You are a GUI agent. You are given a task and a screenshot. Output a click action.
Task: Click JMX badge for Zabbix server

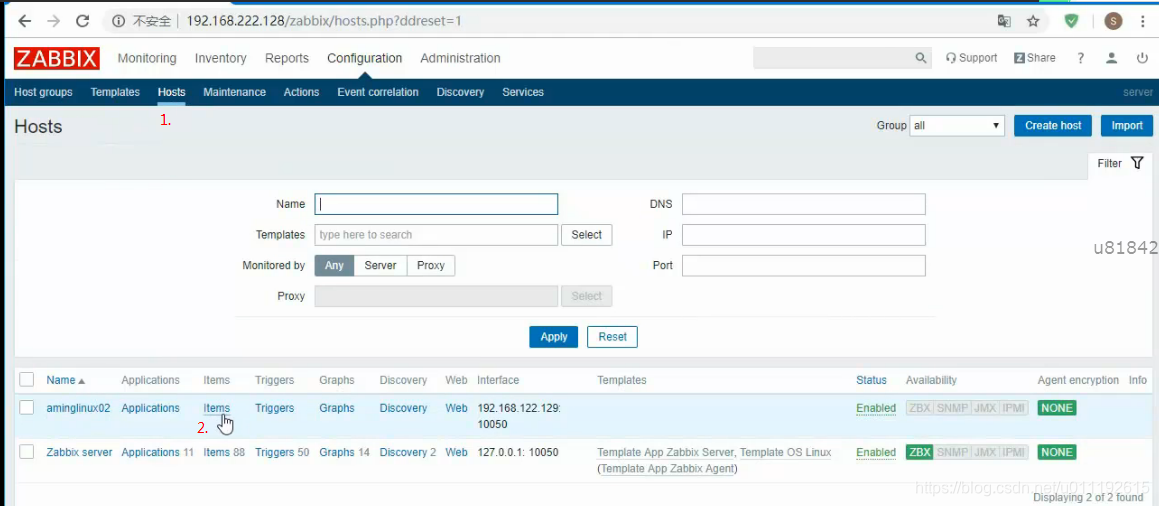(985, 452)
